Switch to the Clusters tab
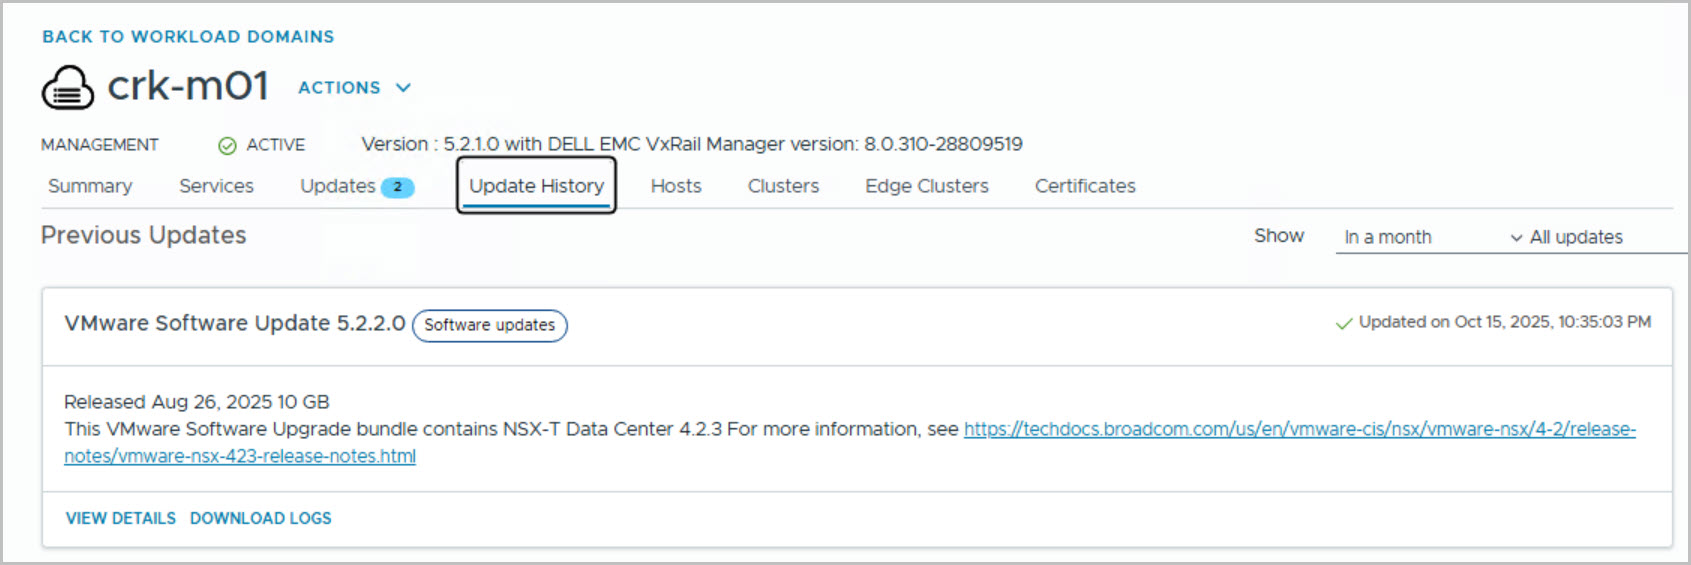 click(783, 186)
